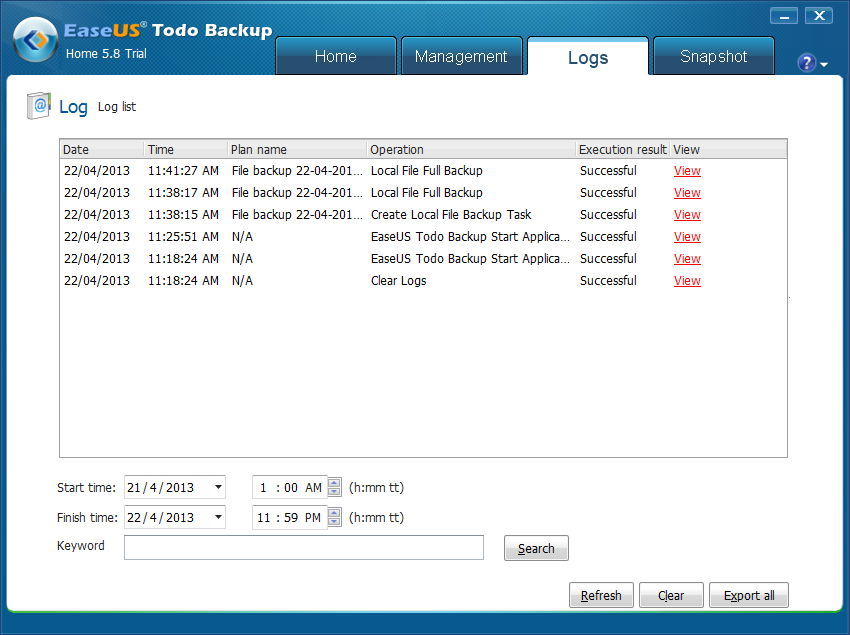The height and width of the screenshot is (635, 850).
Task: Click the Search button
Action: click(x=536, y=548)
